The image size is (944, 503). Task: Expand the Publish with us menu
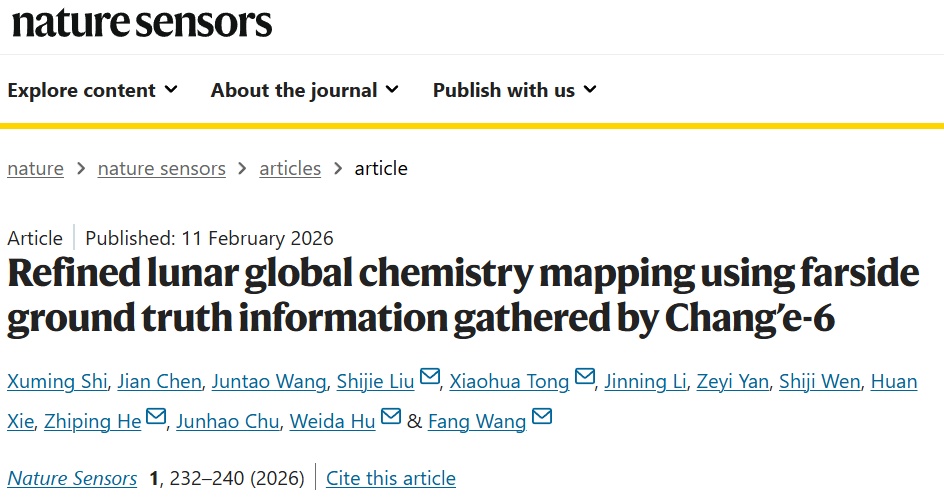[514, 90]
